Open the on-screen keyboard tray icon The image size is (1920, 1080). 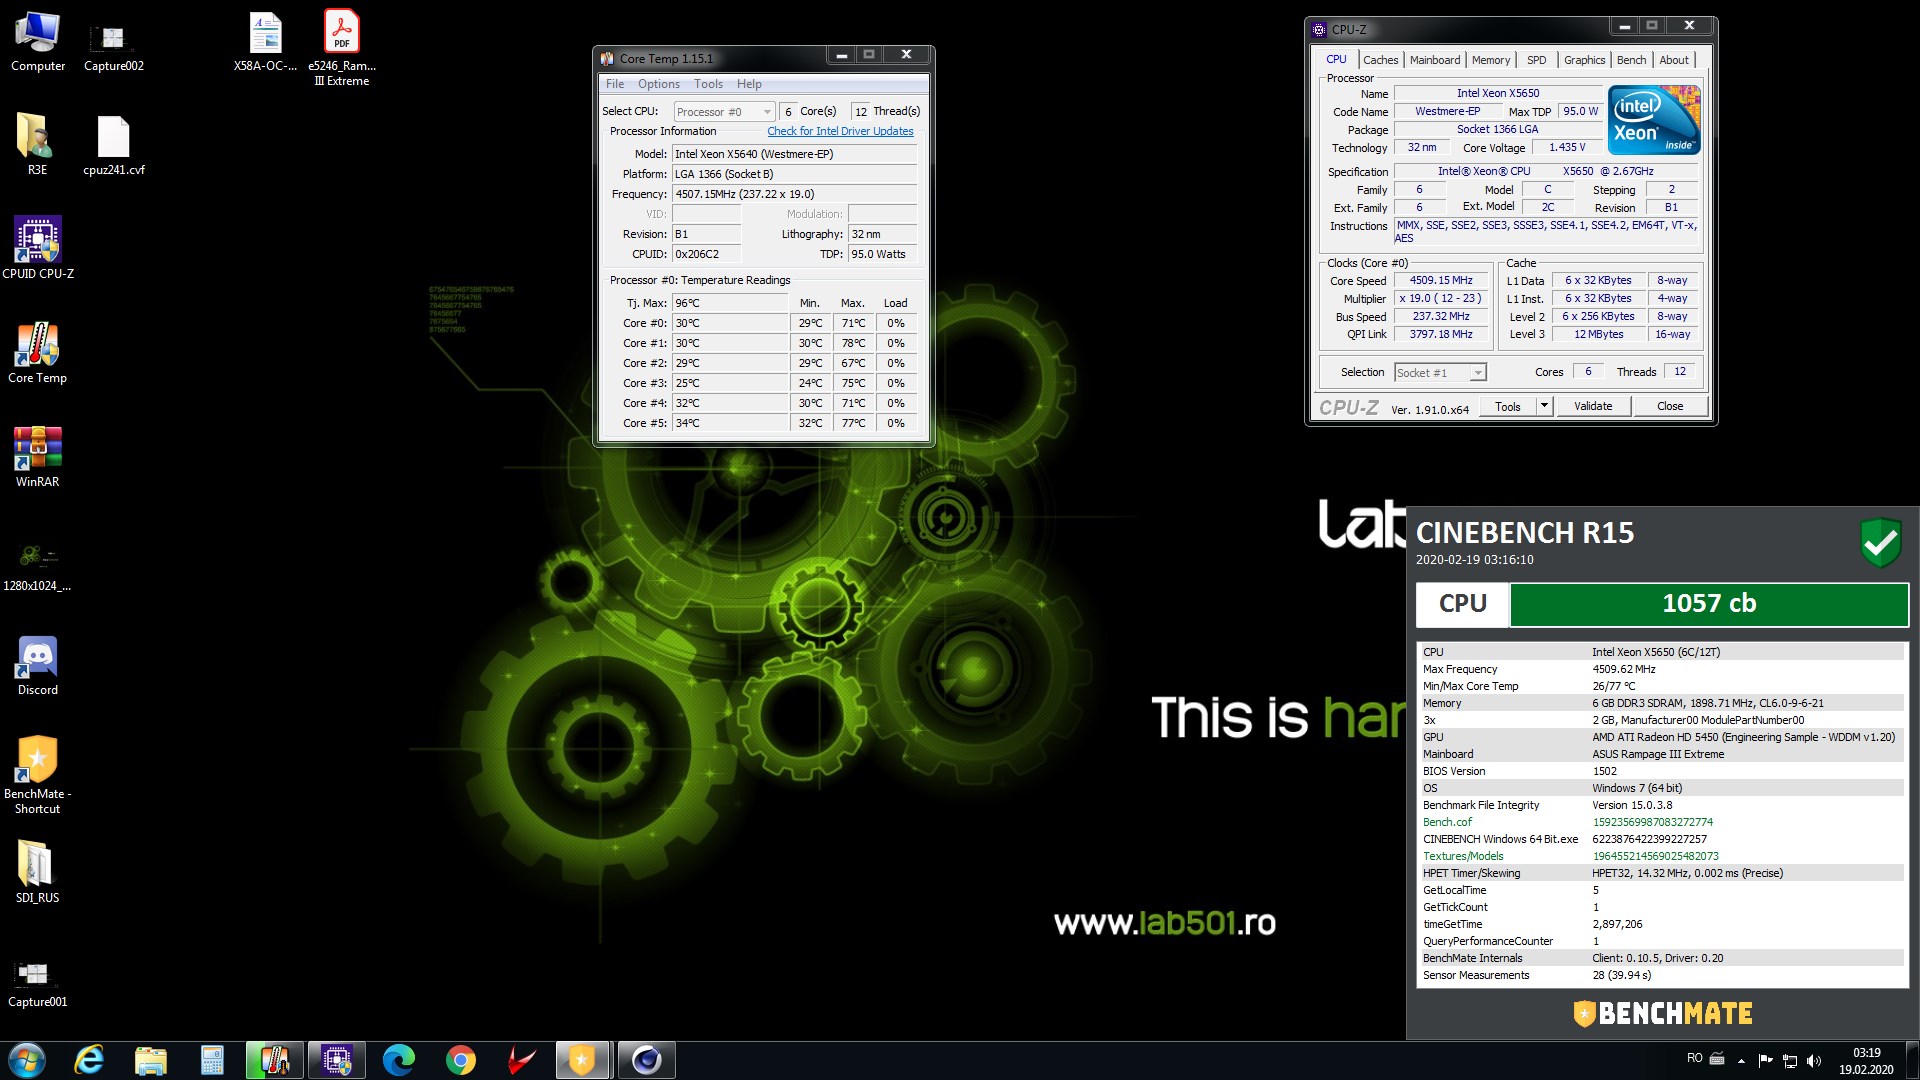[x=1717, y=1058]
